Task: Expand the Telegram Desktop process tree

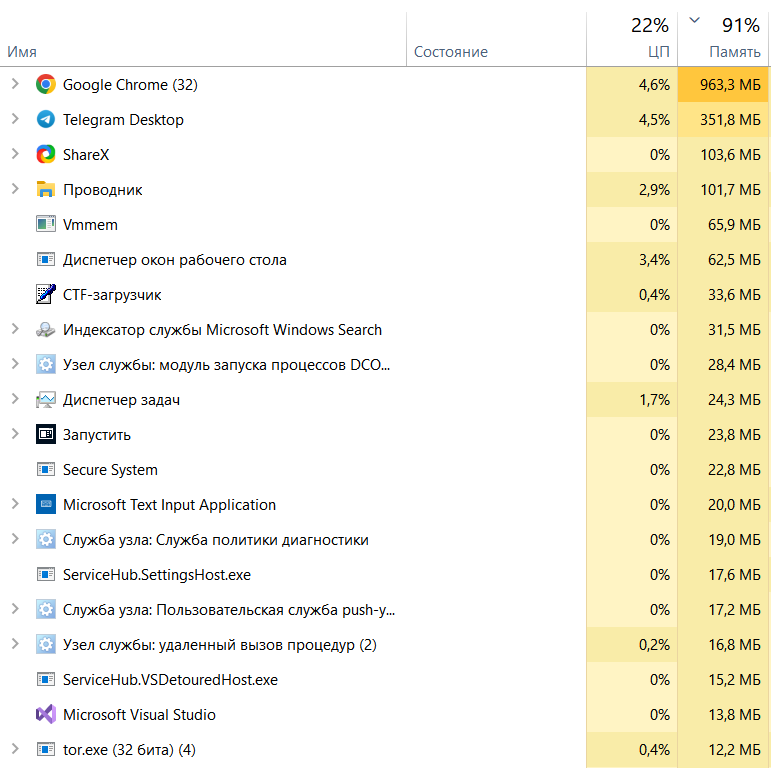Action: 15,119
